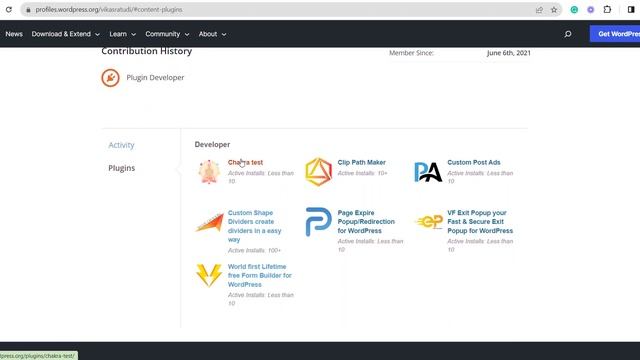Expand the Learn menu
Viewport: 640px width, 360px height.
pyautogui.click(x=122, y=34)
